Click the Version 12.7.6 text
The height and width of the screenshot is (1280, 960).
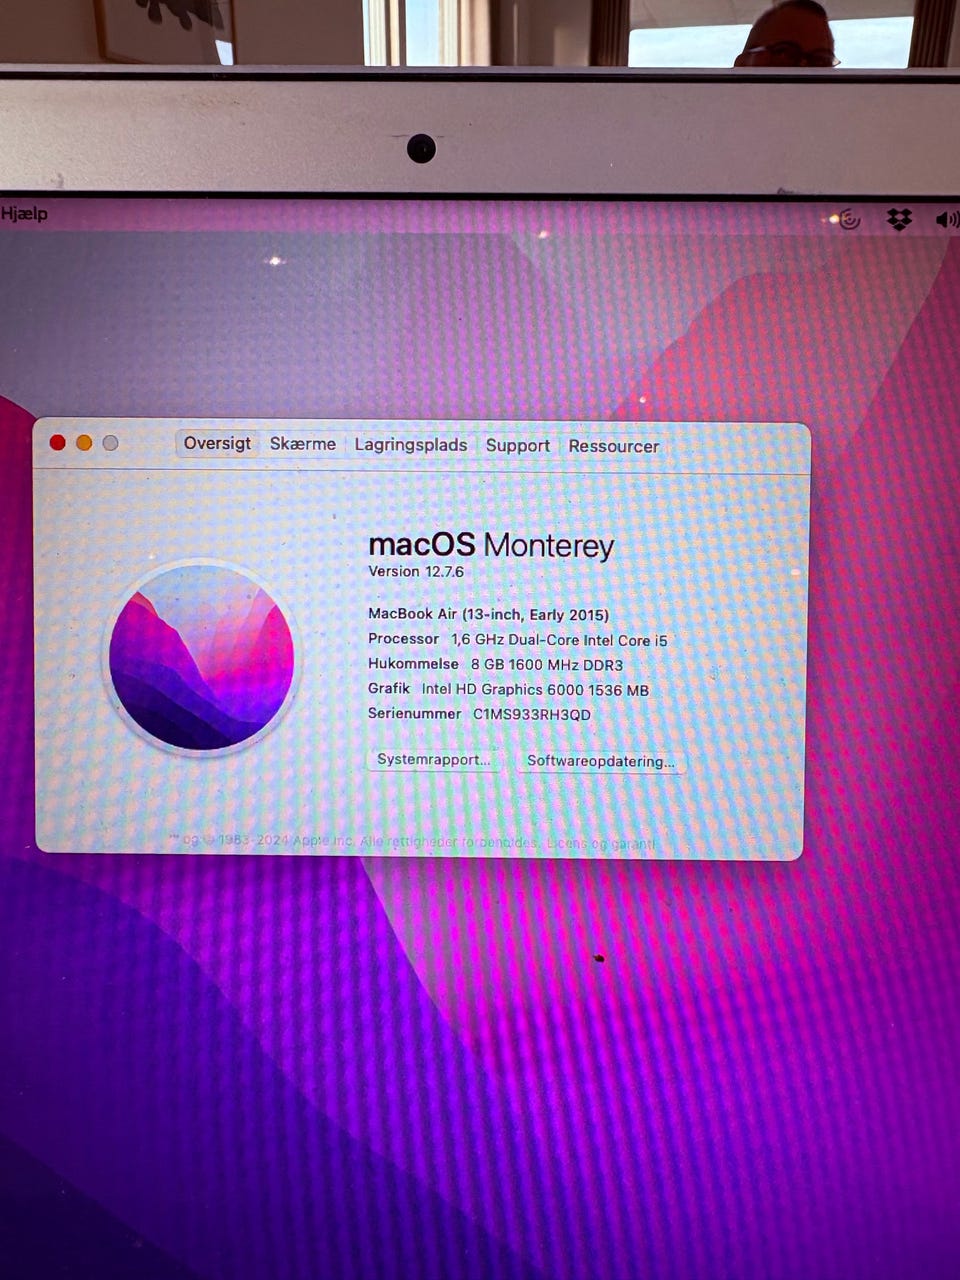coord(416,572)
